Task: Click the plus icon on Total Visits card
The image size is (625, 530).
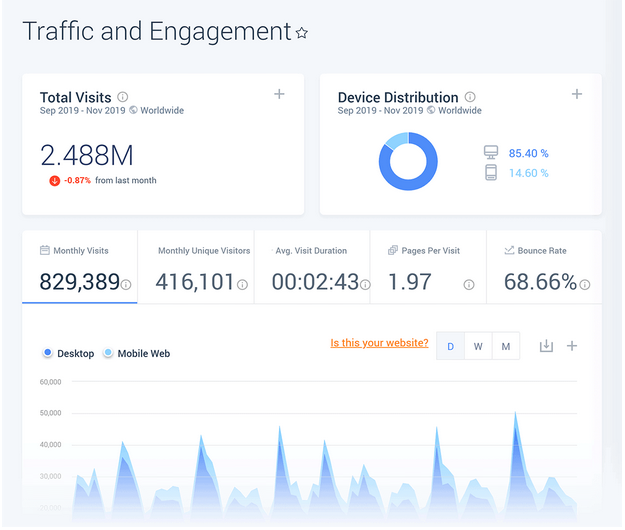Action: 279,94
